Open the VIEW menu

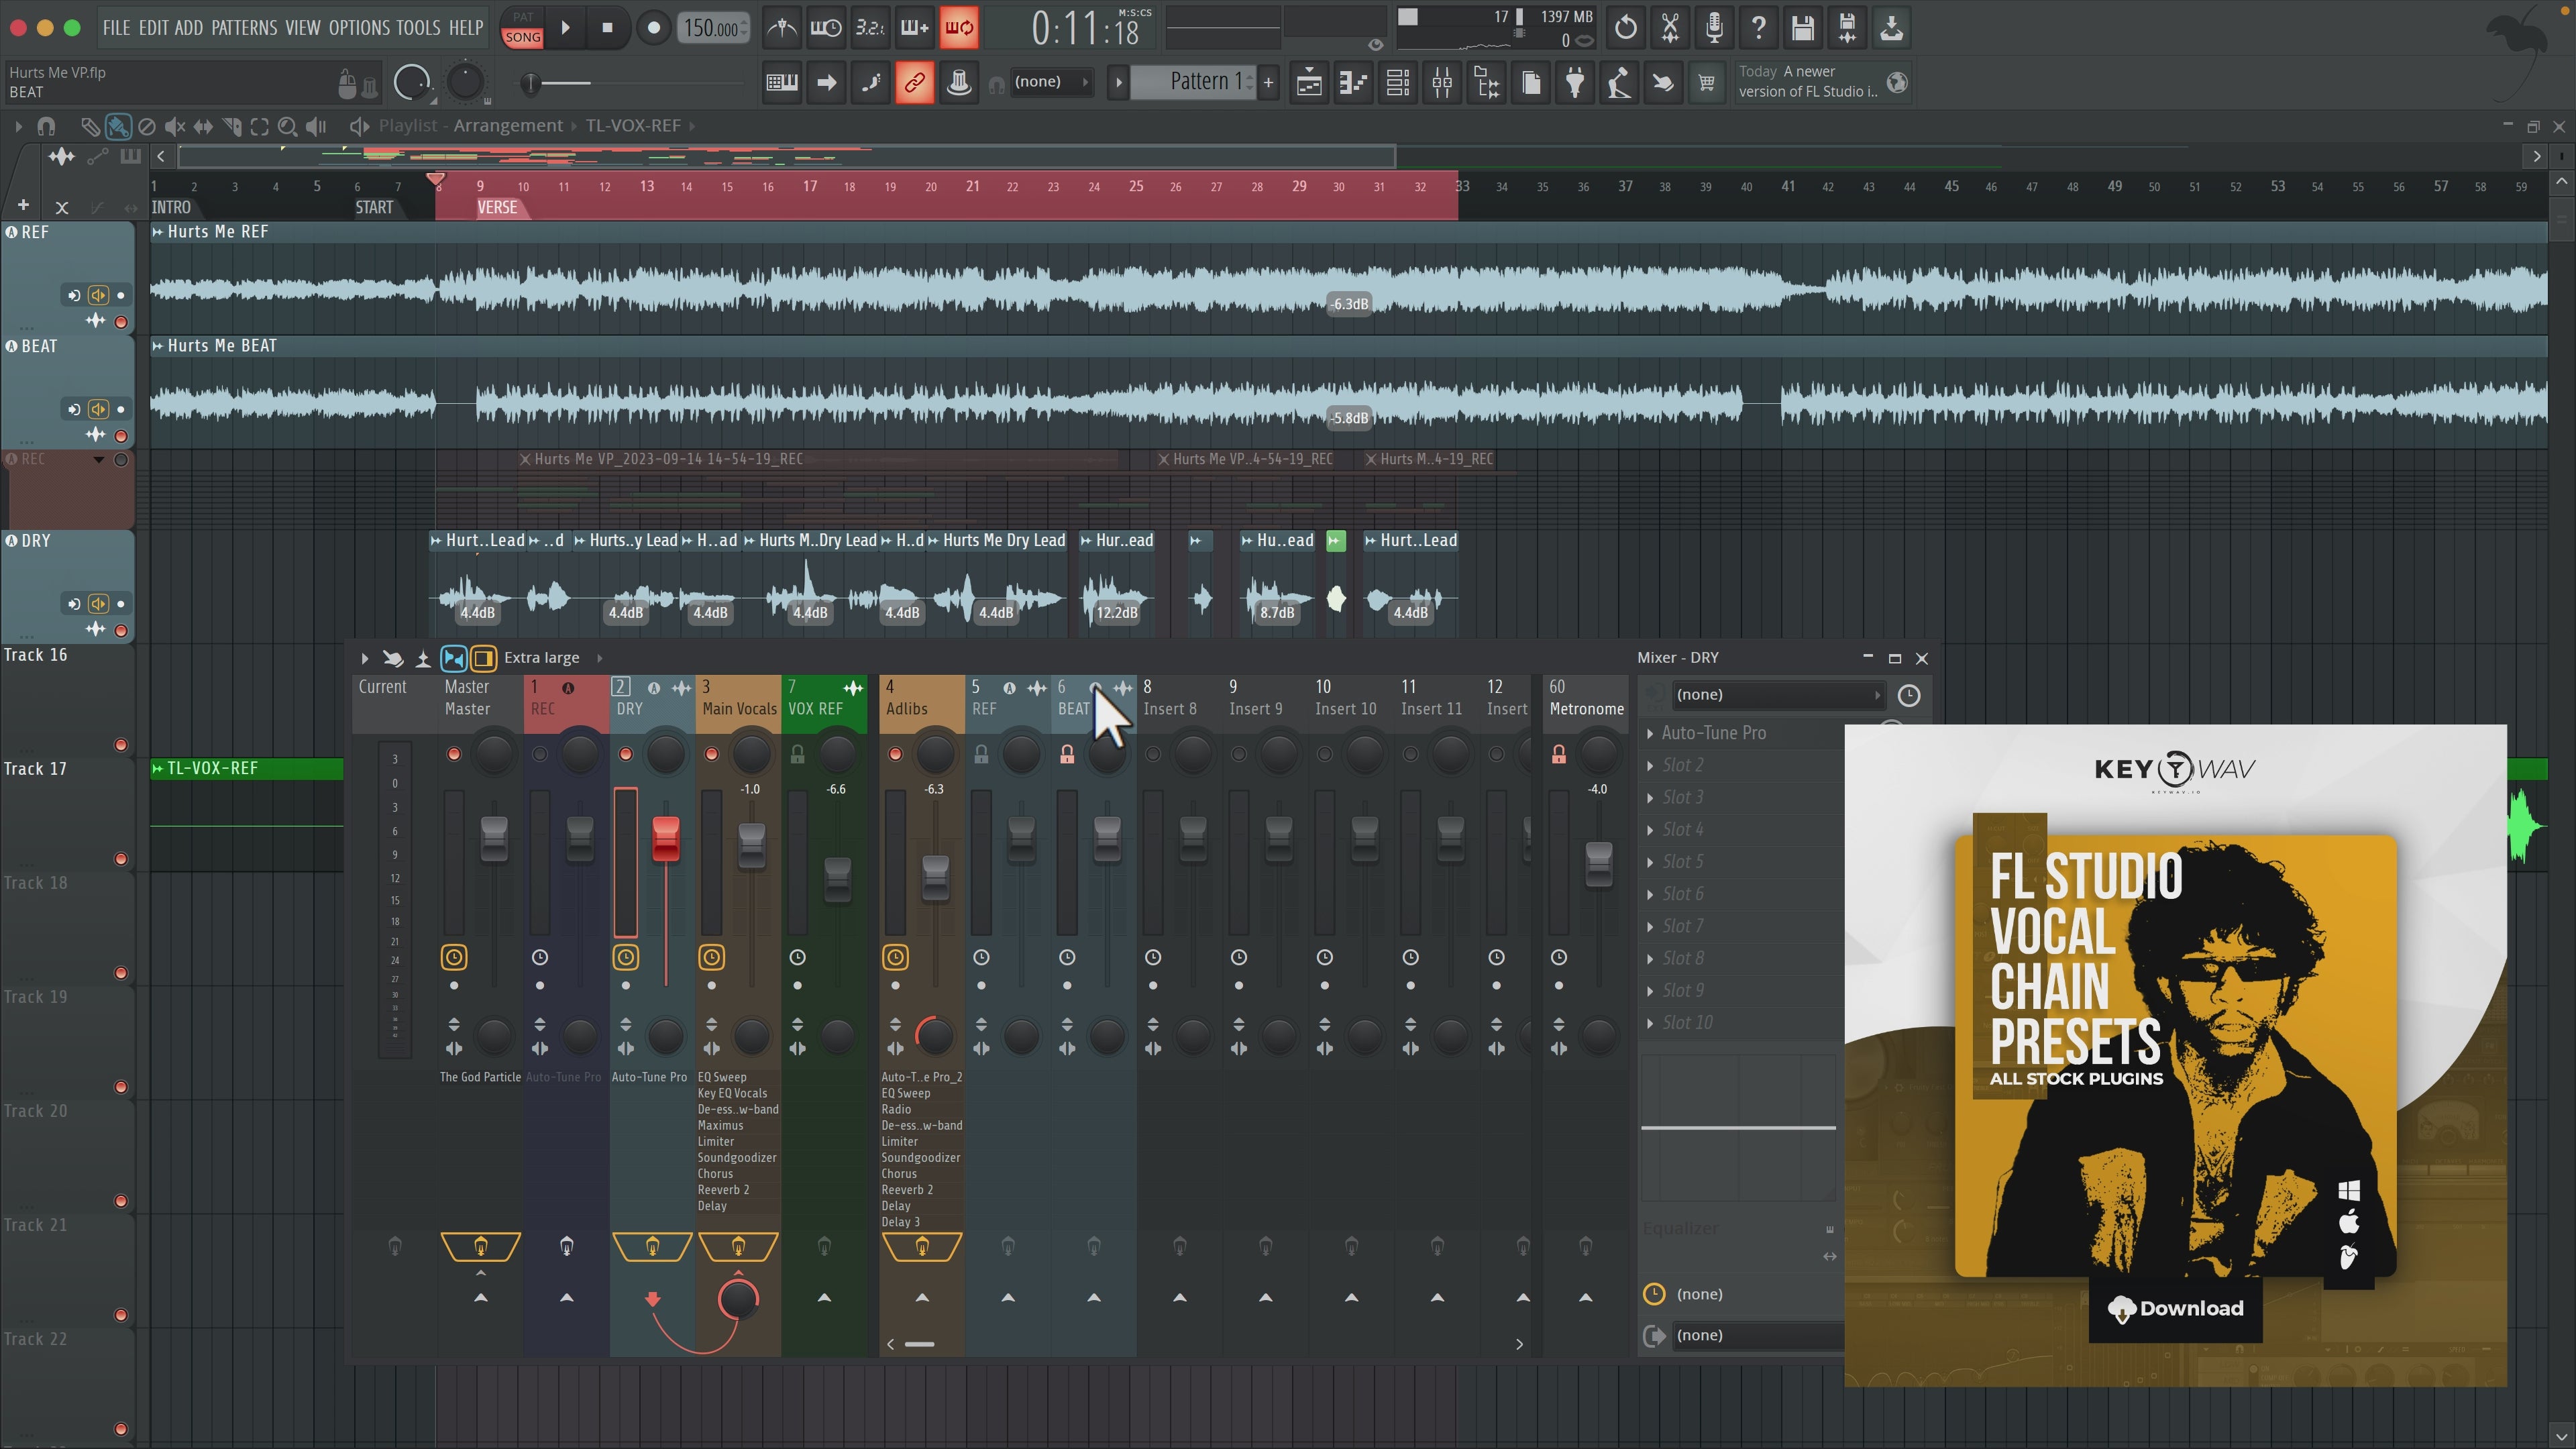(x=302, y=28)
